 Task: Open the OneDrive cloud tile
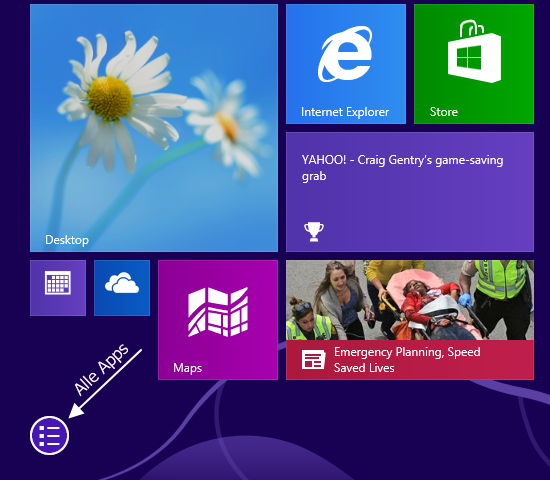122,288
